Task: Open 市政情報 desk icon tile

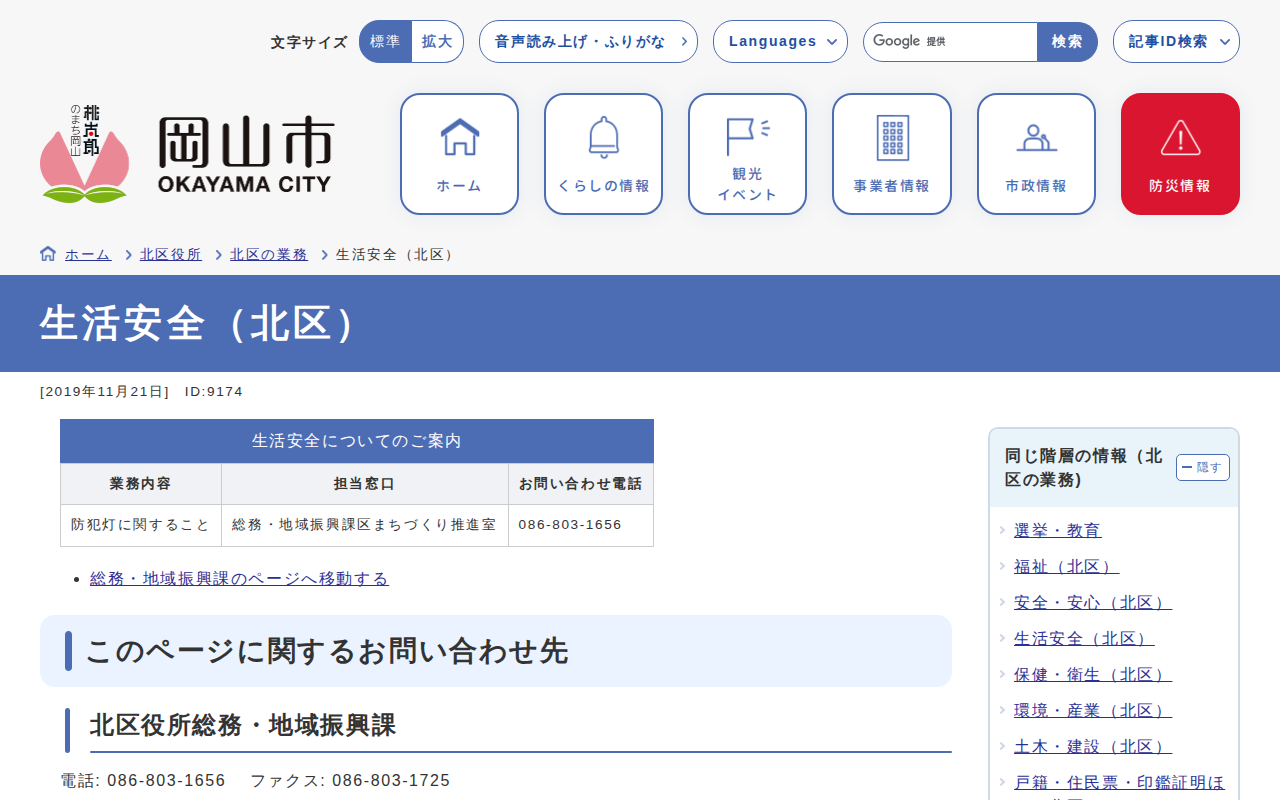Action: click(x=1036, y=154)
